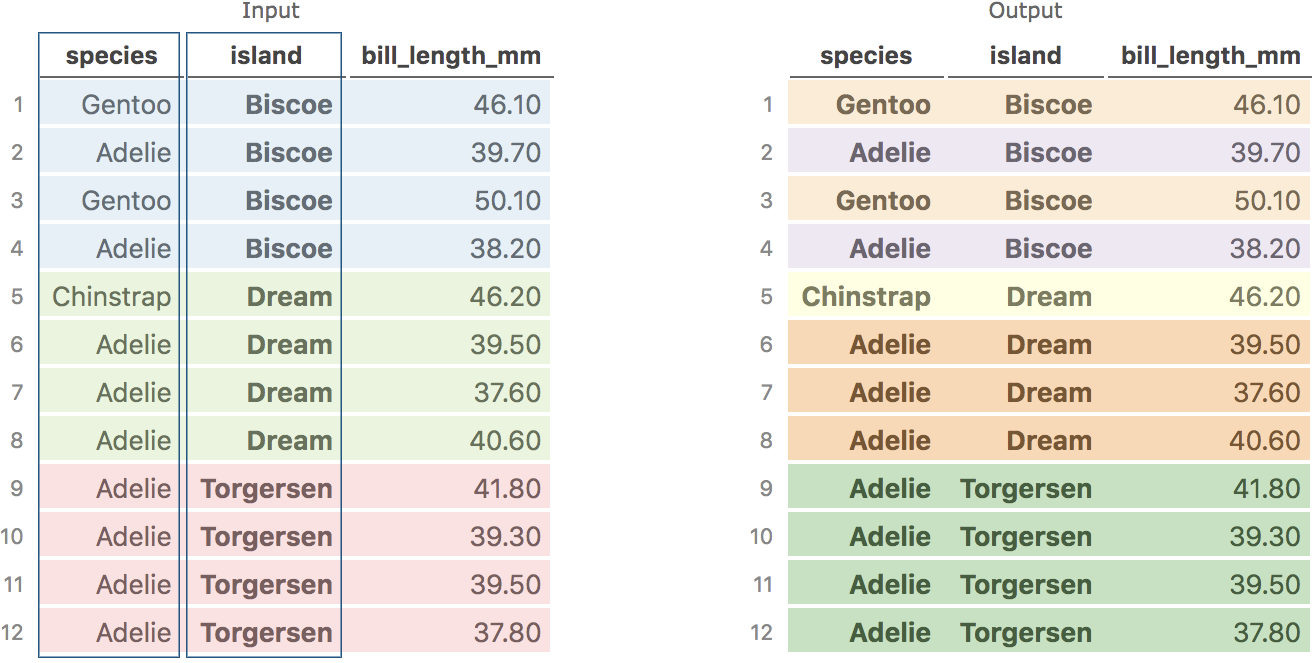Click row number 1 in the Output table

[767, 105]
